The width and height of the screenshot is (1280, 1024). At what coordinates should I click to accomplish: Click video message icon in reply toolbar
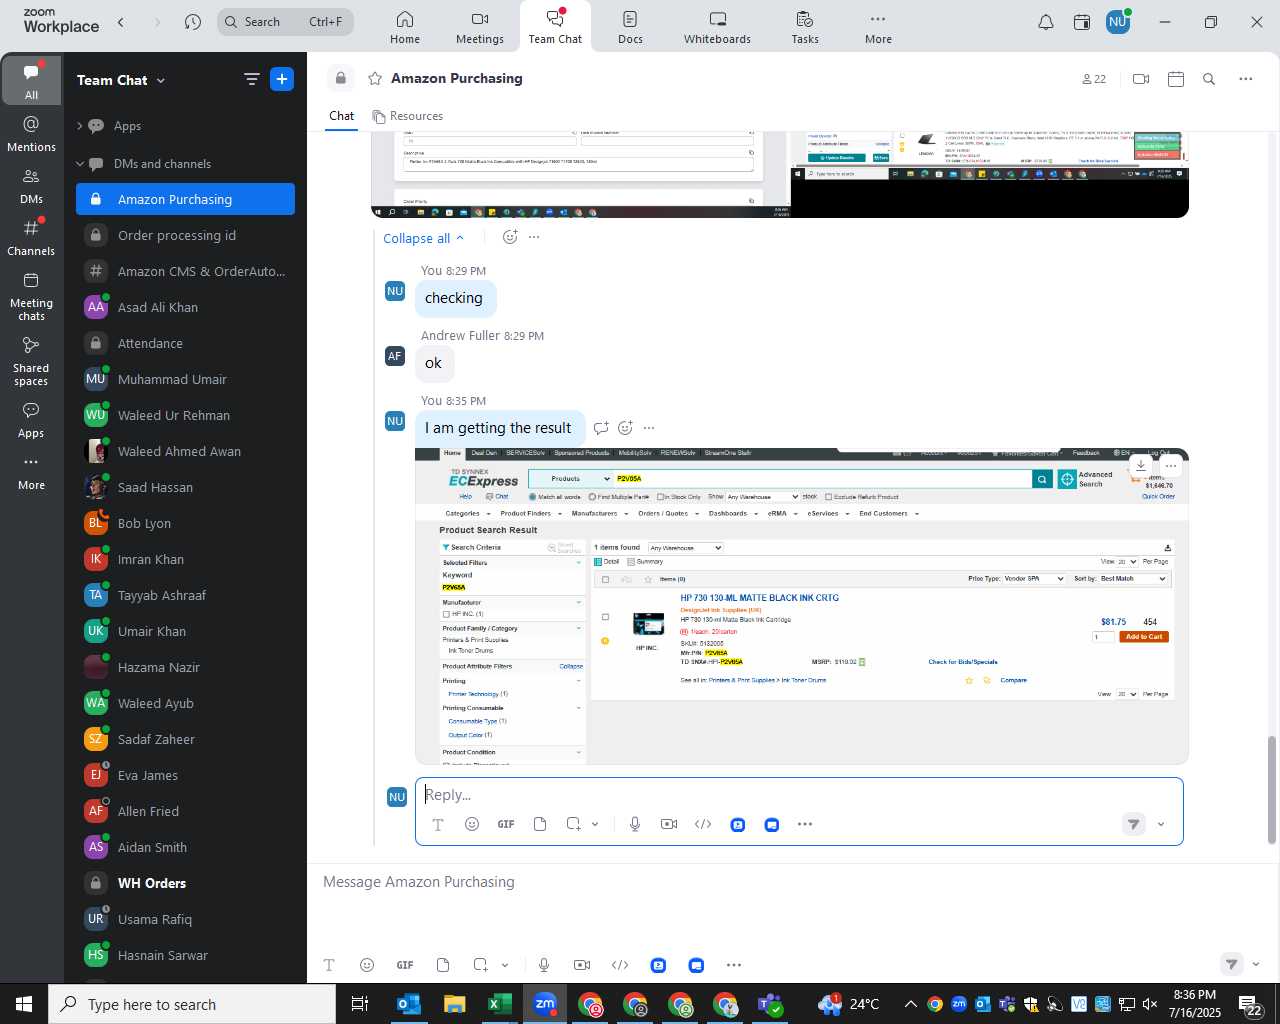[669, 824]
